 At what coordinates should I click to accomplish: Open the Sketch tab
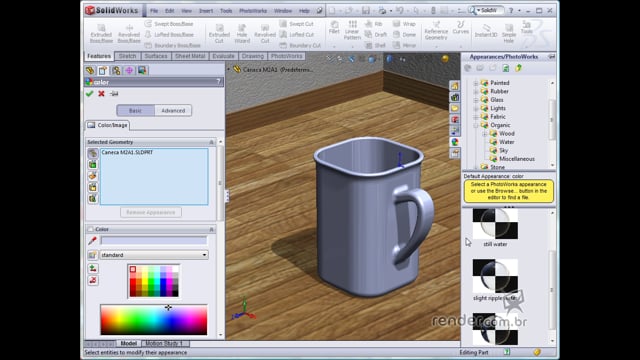127,56
